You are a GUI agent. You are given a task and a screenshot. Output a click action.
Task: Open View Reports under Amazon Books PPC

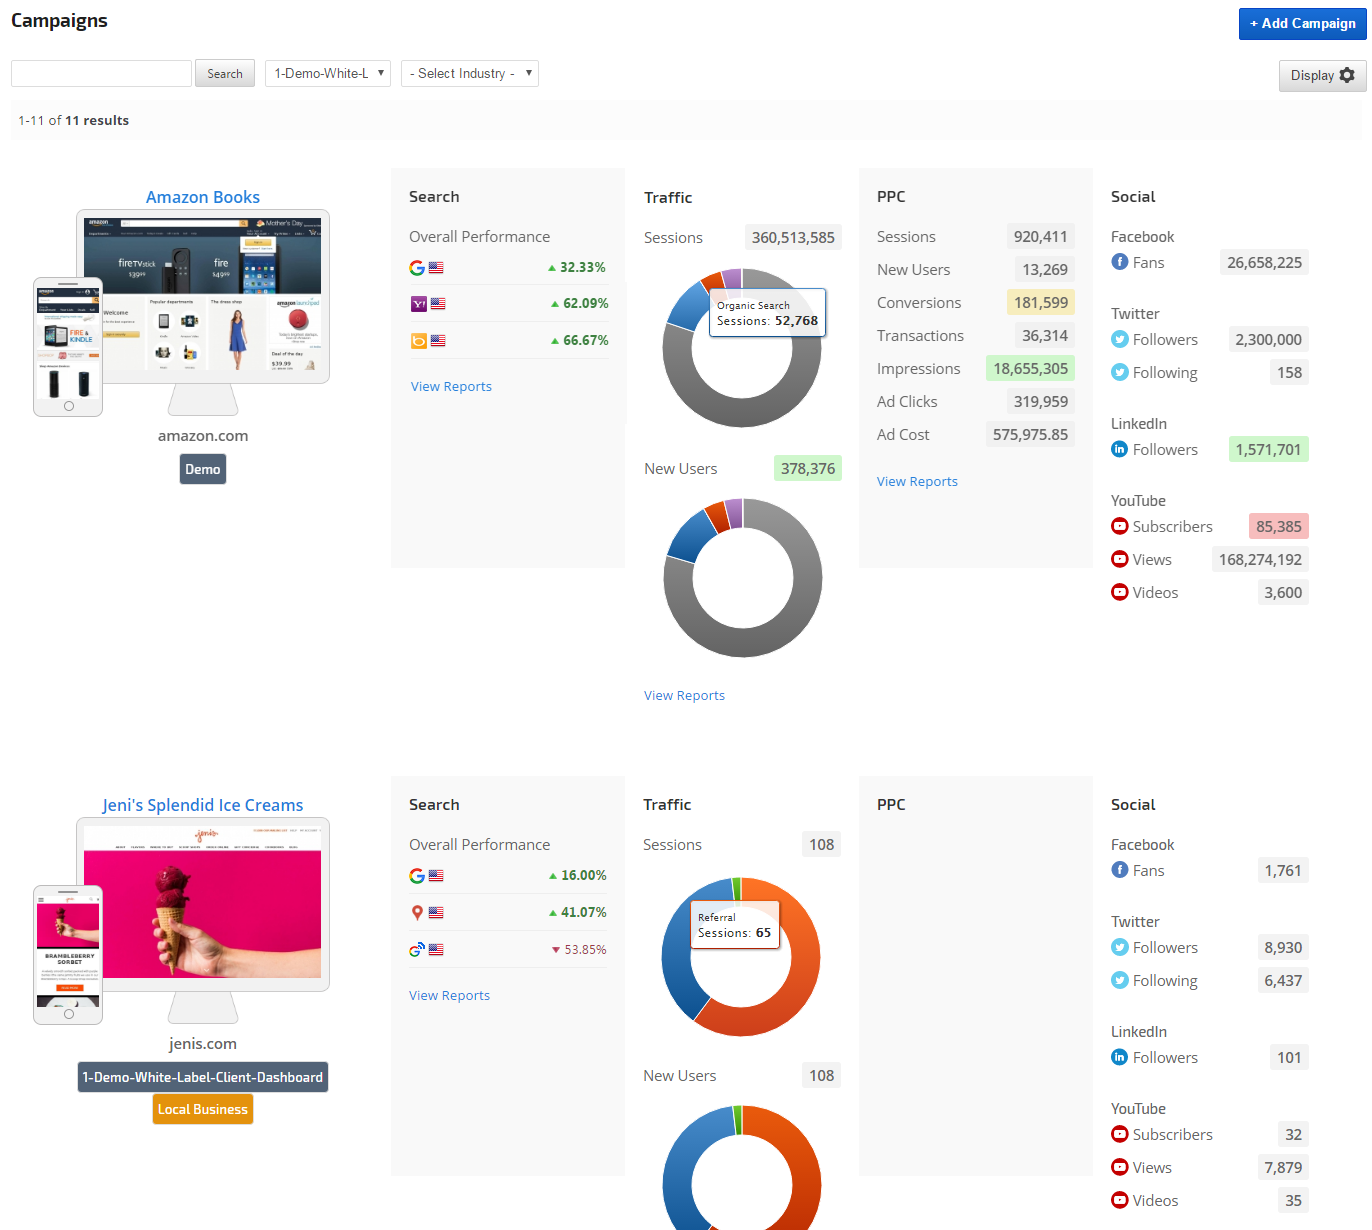[x=917, y=482]
